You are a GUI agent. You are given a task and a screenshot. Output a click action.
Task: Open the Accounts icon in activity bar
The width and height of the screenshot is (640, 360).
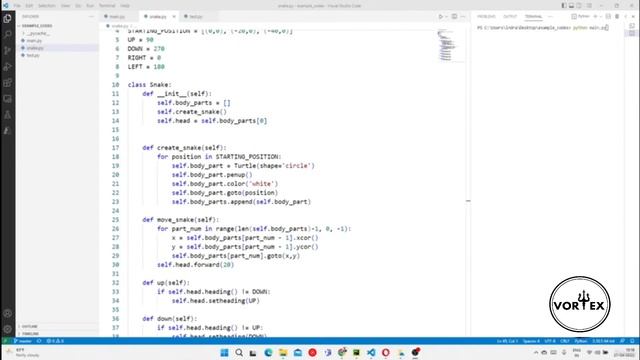click(x=7, y=313)
